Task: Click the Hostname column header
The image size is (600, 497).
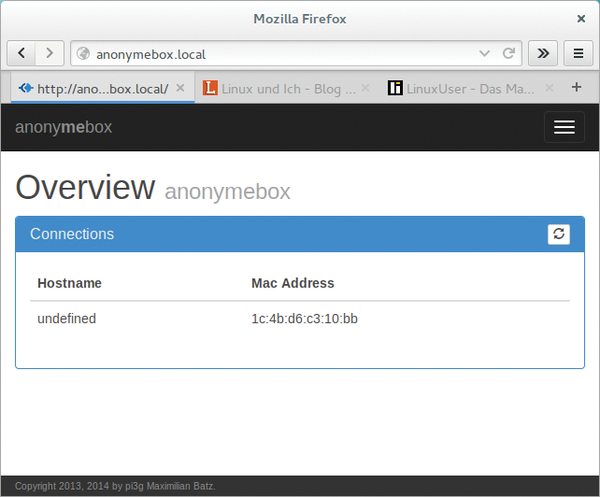Action: pyautogui.click(x=70, y=283)
